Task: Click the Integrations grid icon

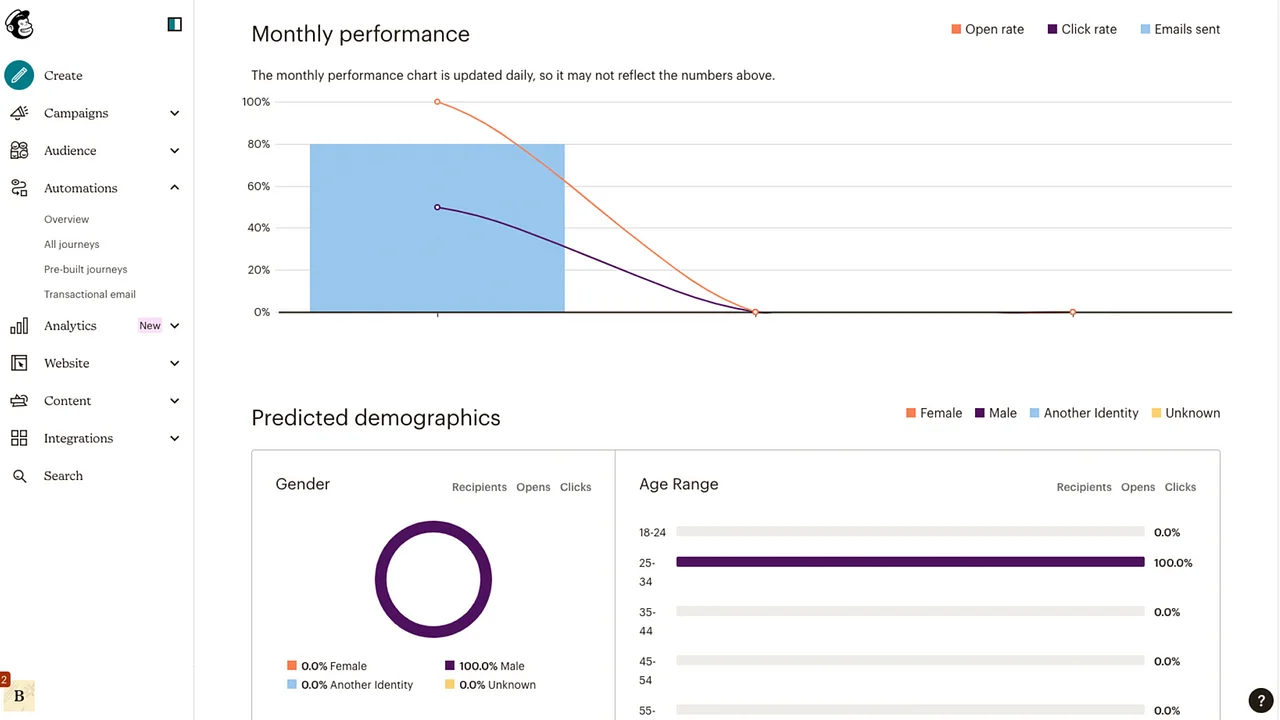Action: click(x=19, y=438)
